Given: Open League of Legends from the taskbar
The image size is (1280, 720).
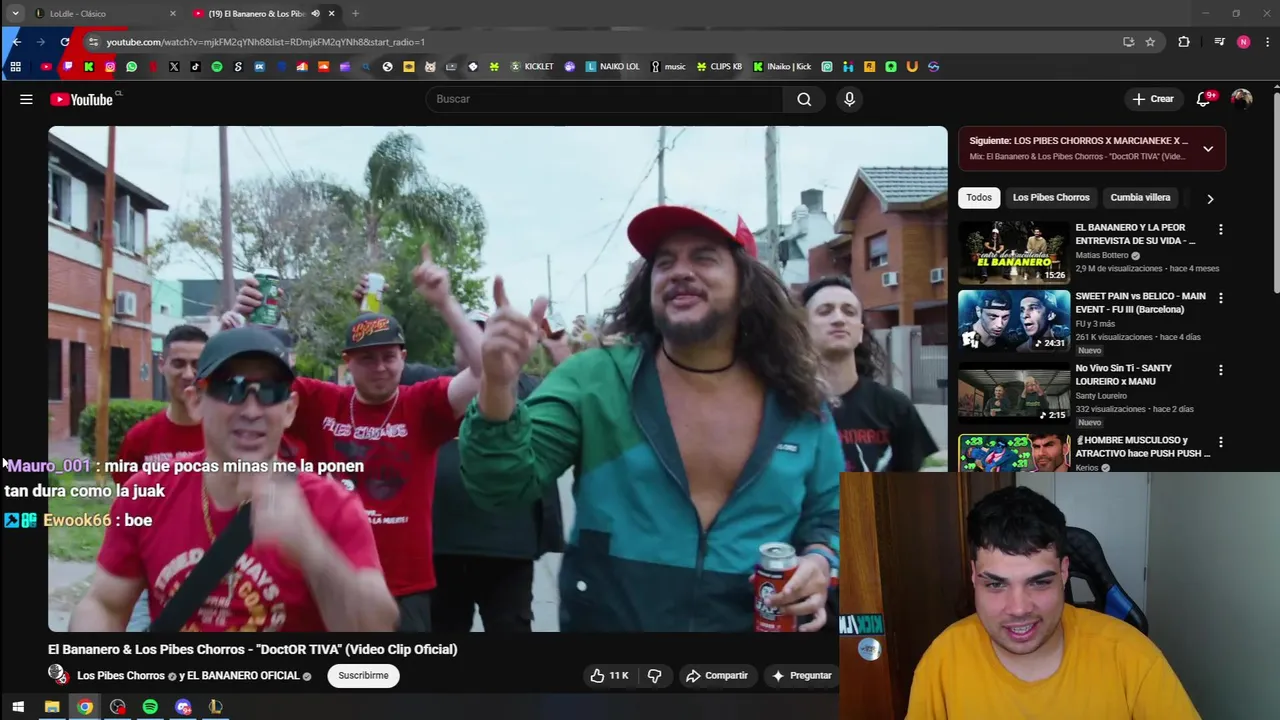Looking at the screenshot, I should point(215,707).
